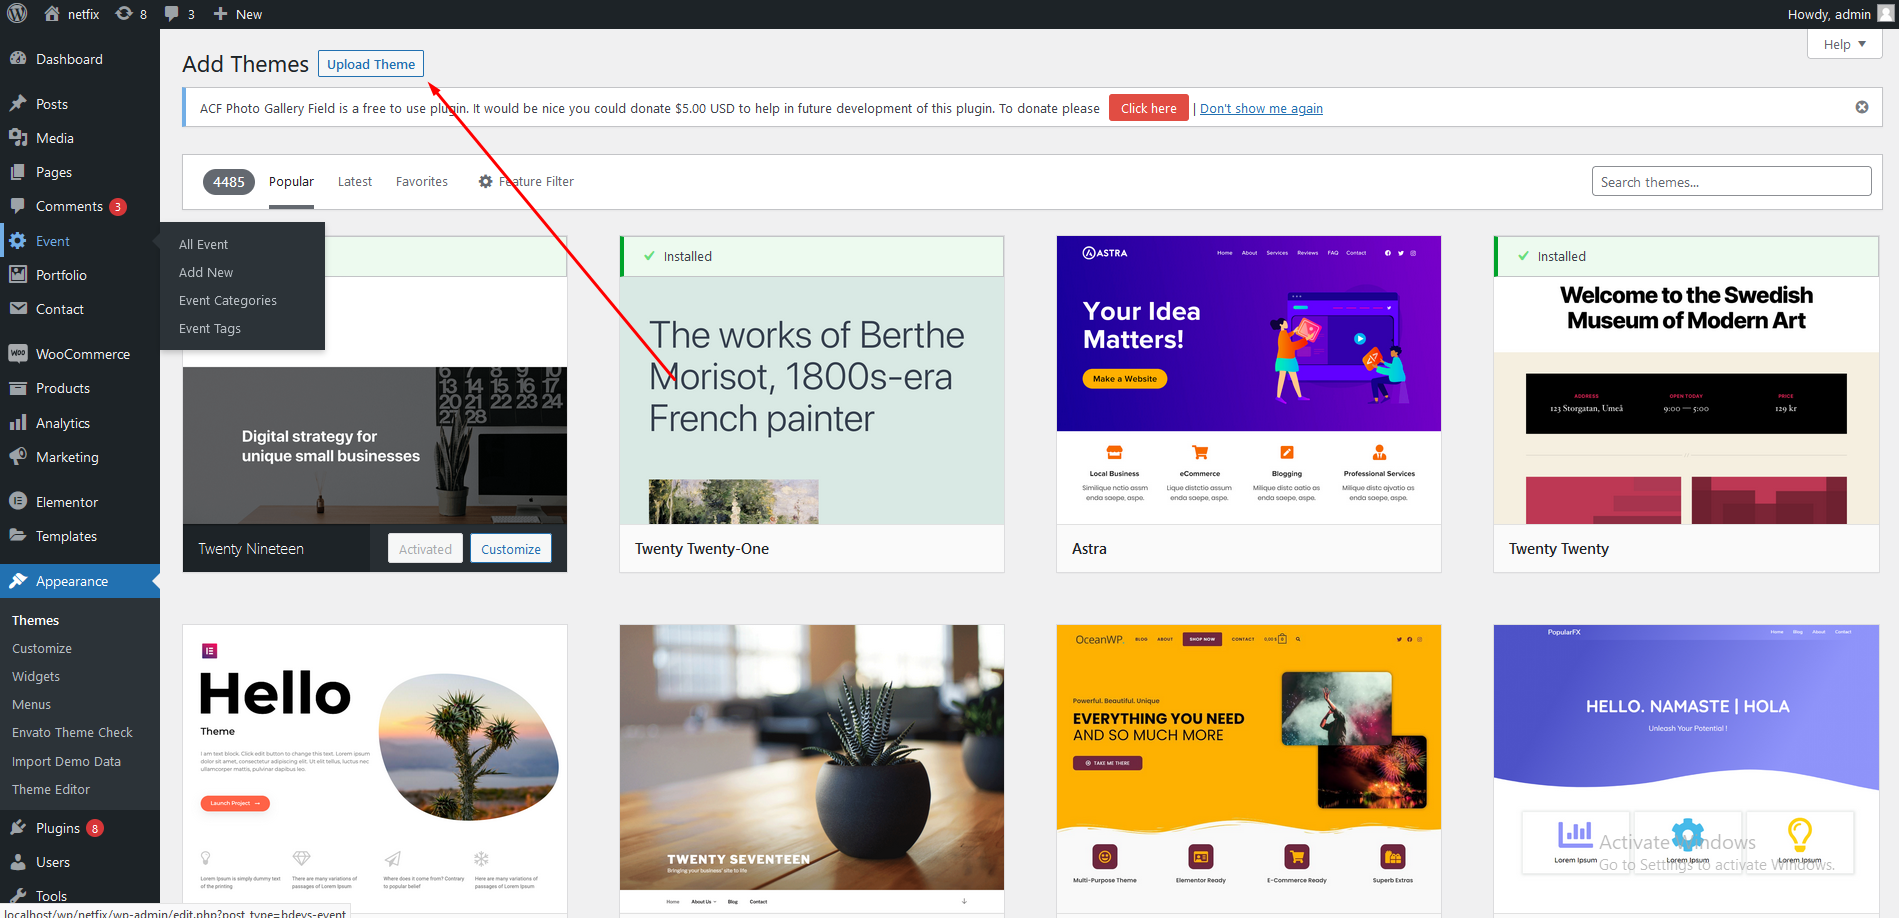1899x918 pixels.
Task: Click the Plugins update count badge 8
Action: (x=95, y=828)
